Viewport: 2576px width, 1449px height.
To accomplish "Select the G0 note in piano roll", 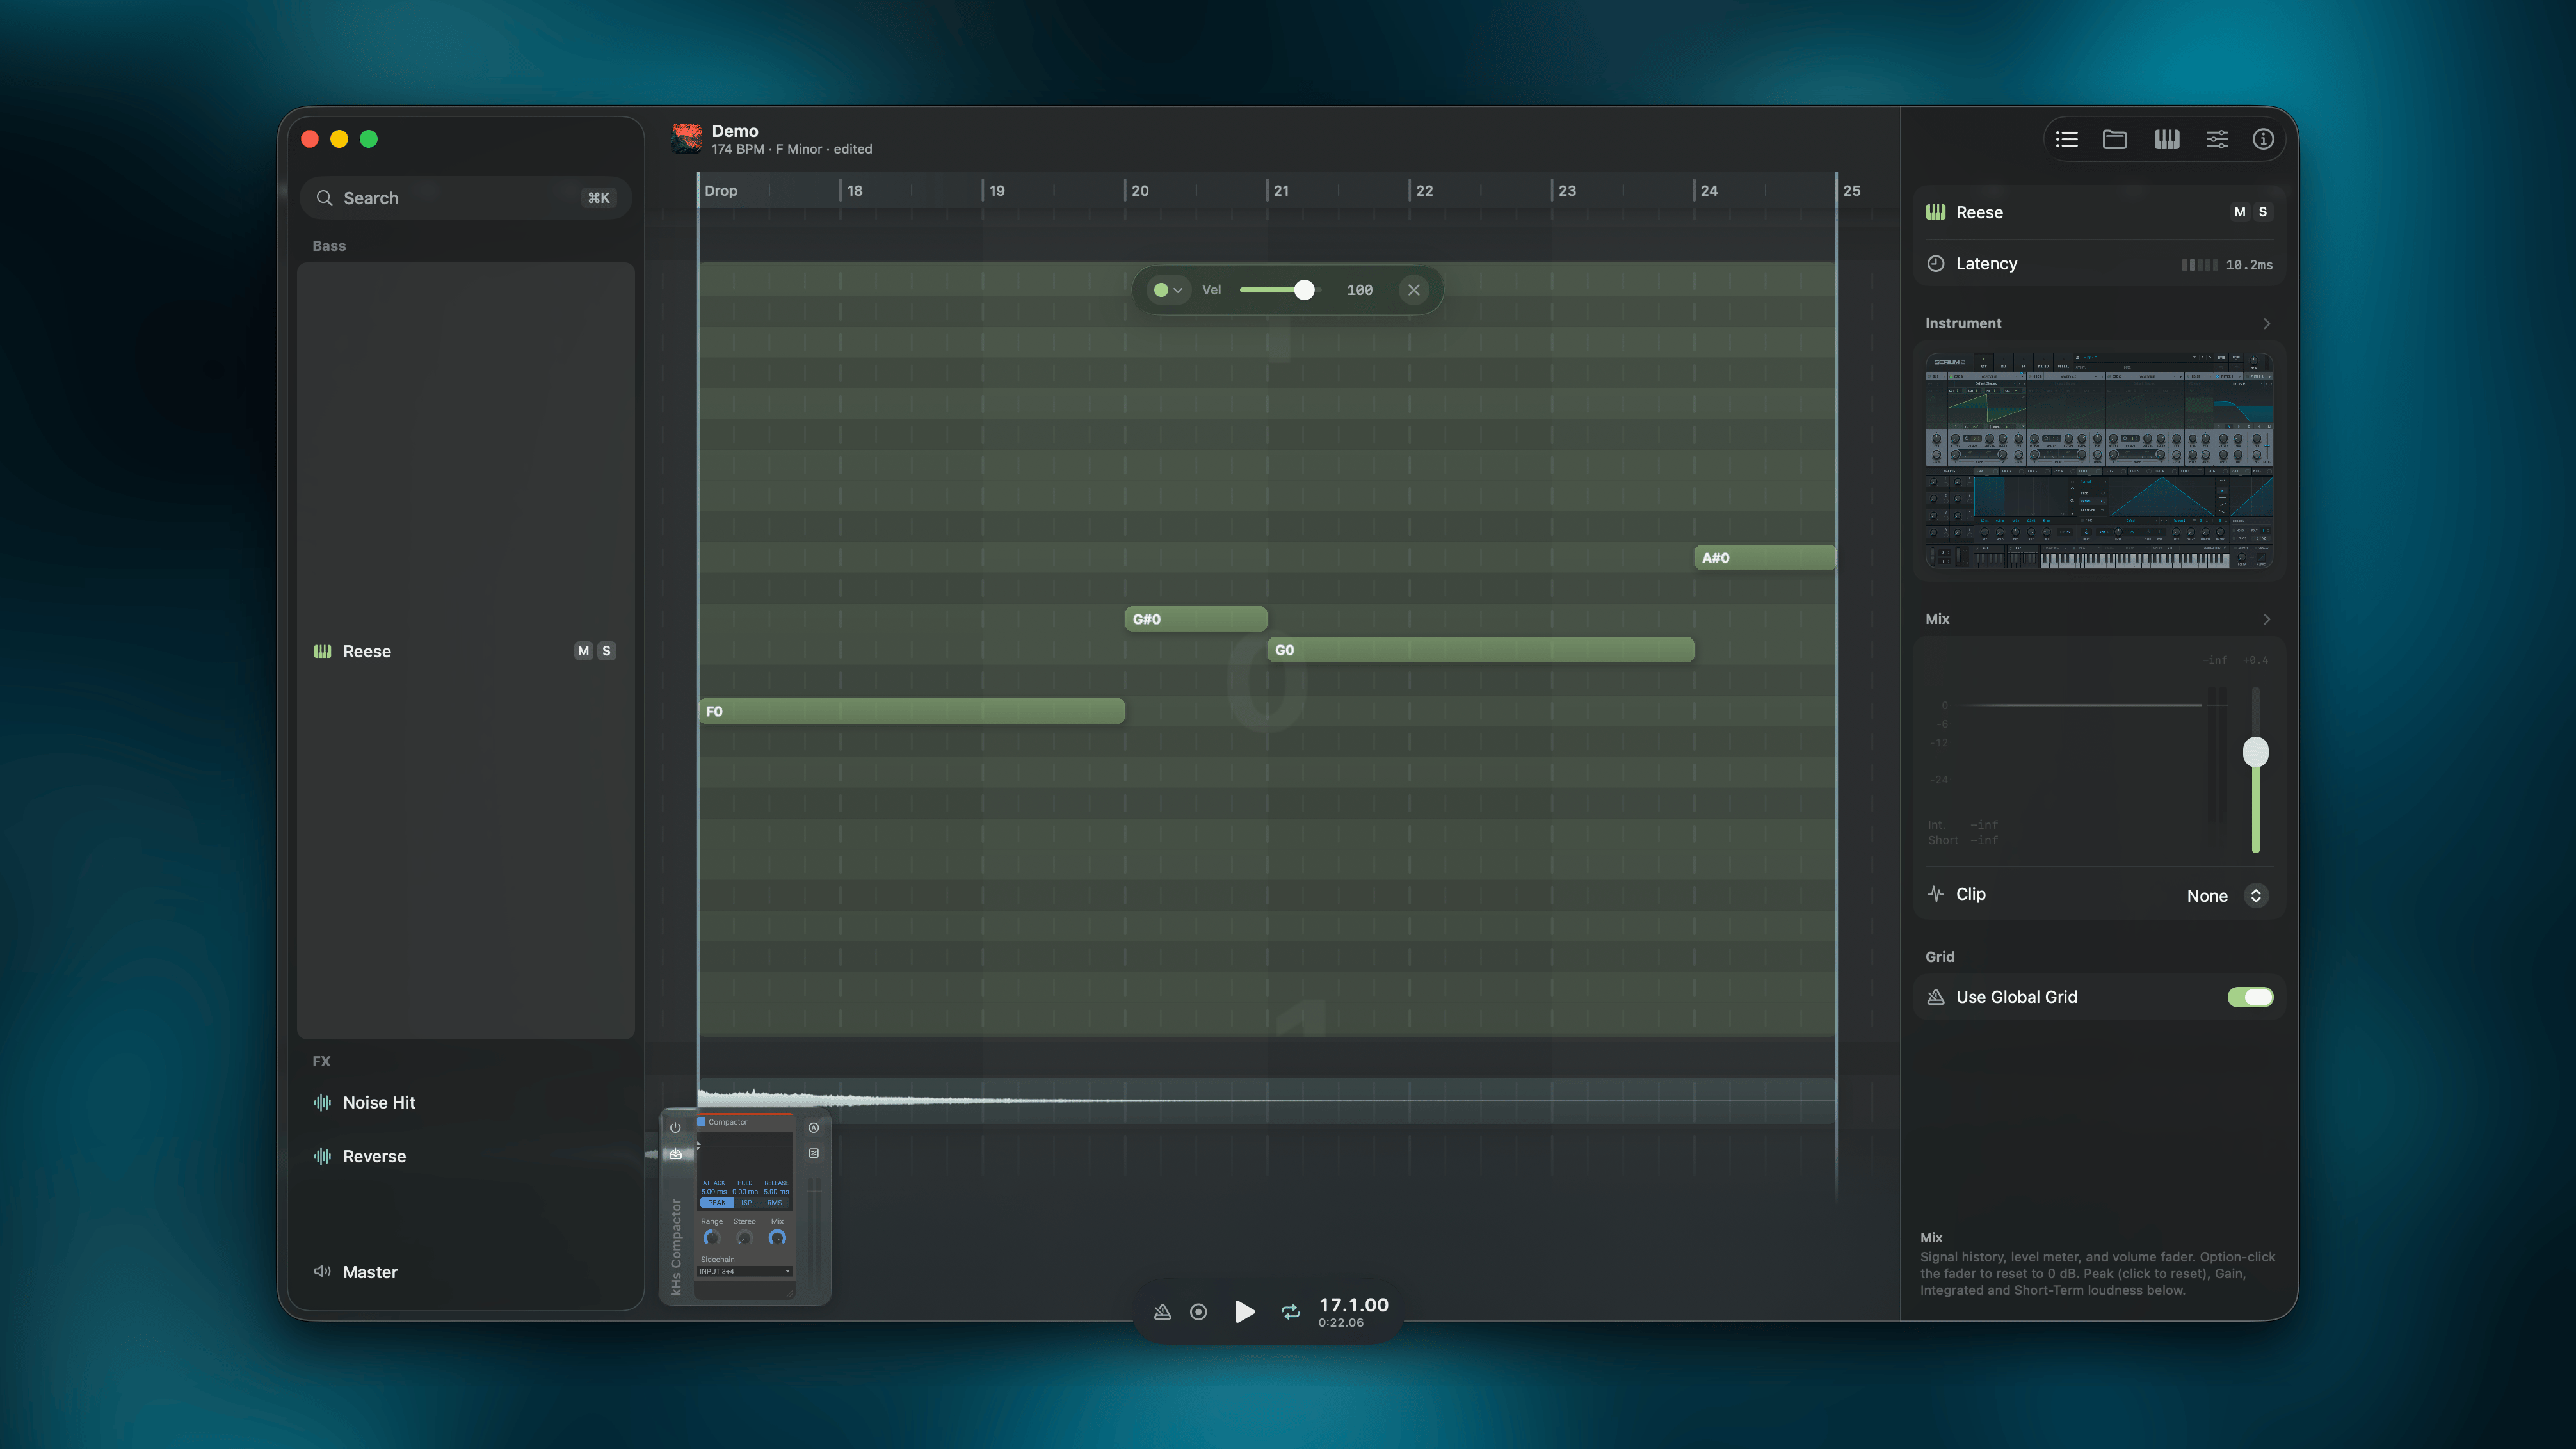I will 1480,650.
